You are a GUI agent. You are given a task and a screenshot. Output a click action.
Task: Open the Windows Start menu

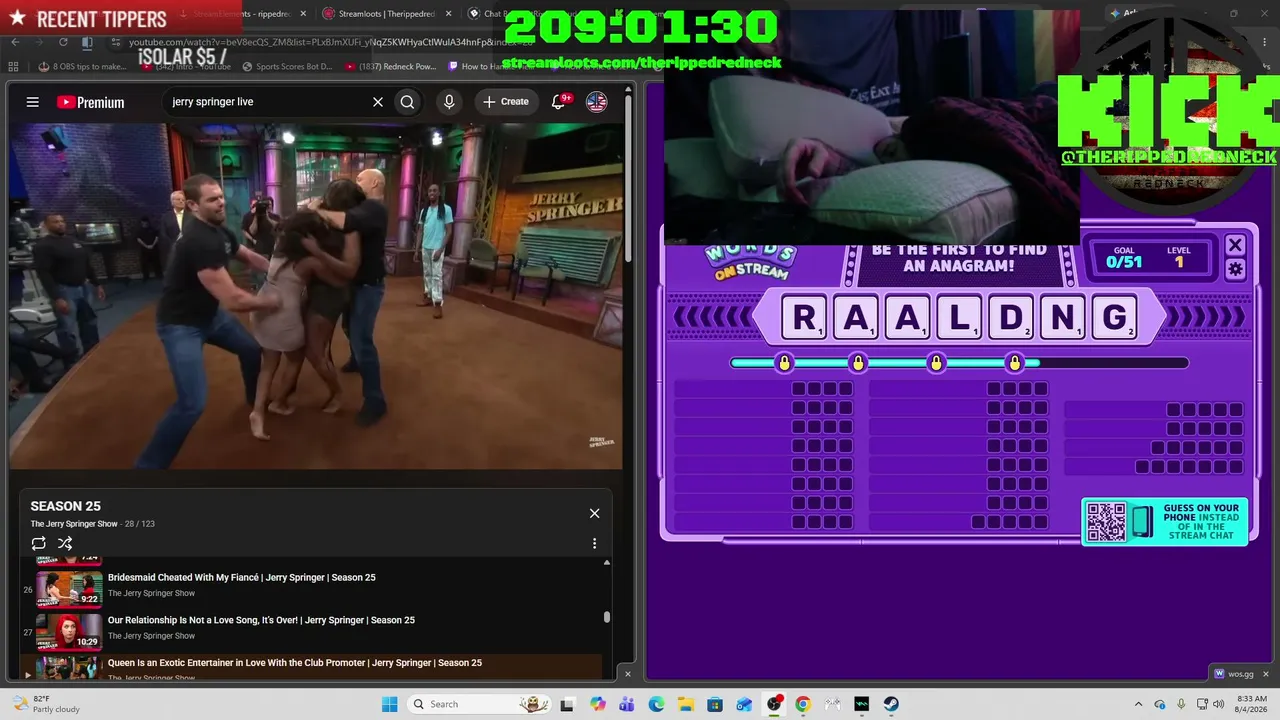[x=389, y=704]
